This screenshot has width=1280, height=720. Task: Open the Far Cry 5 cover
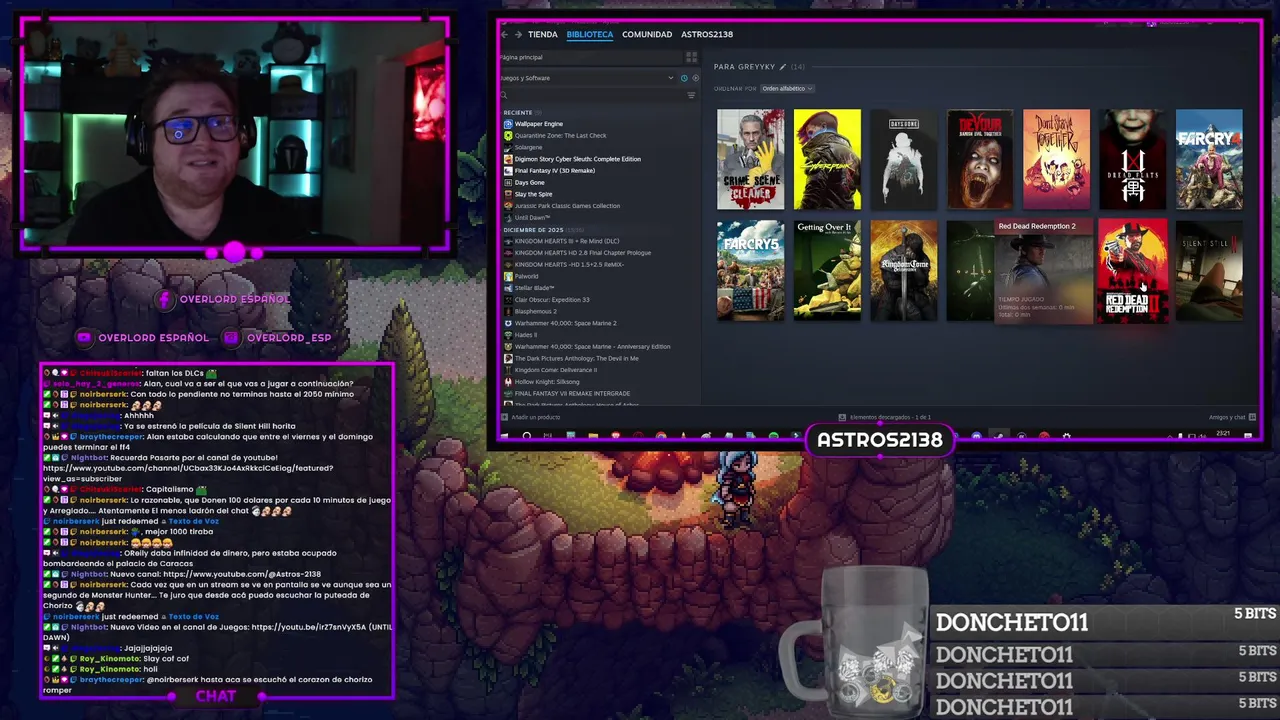tap(750, 270)
